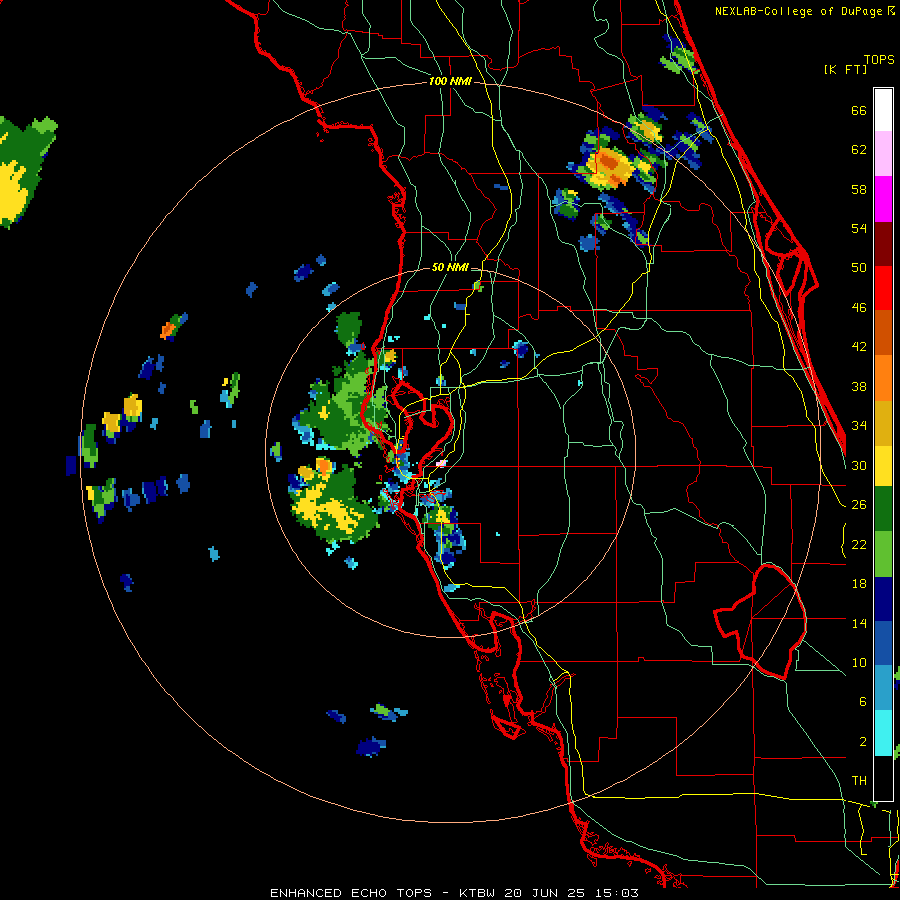Click the 62 value on the scale

tap(859, 150)
